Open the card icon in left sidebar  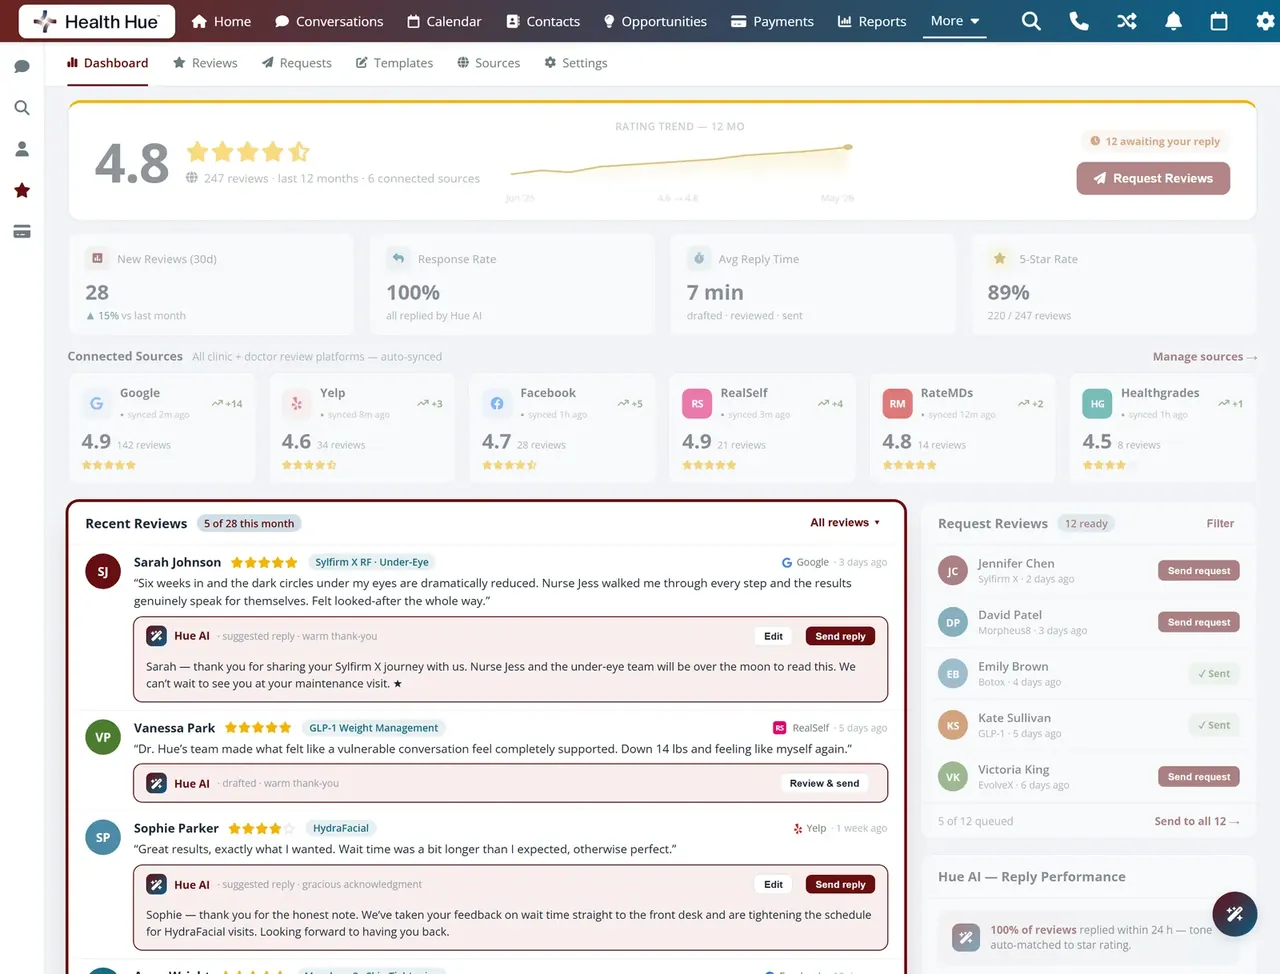click(22, 232)
